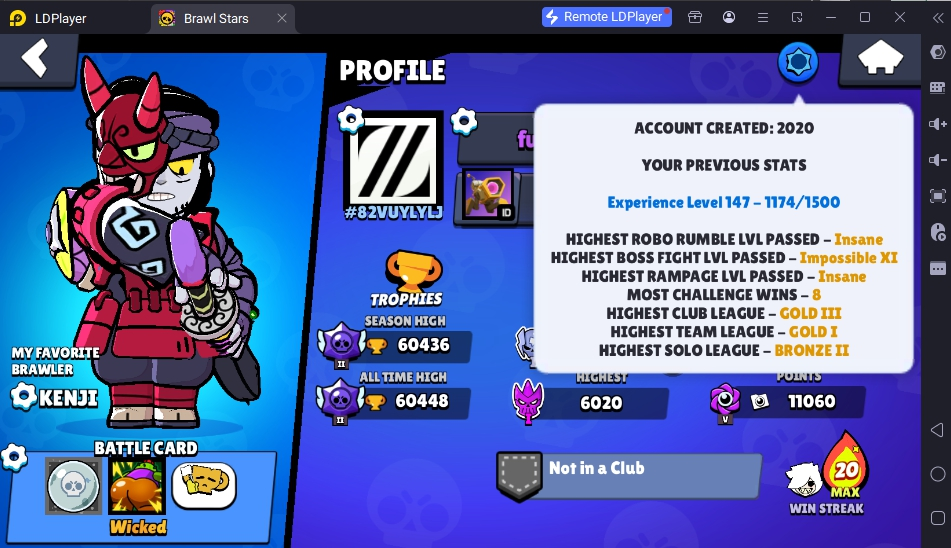Open the Not in a Club banner
Screen dimensions: 951x548
(x=629, y=475)
